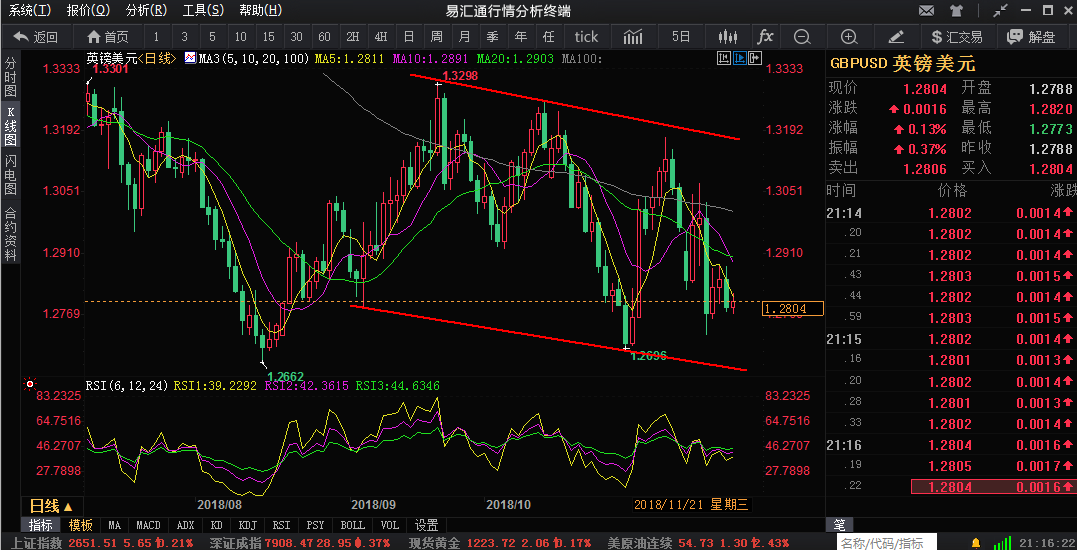Select the candlestick chart style icon

729,37
